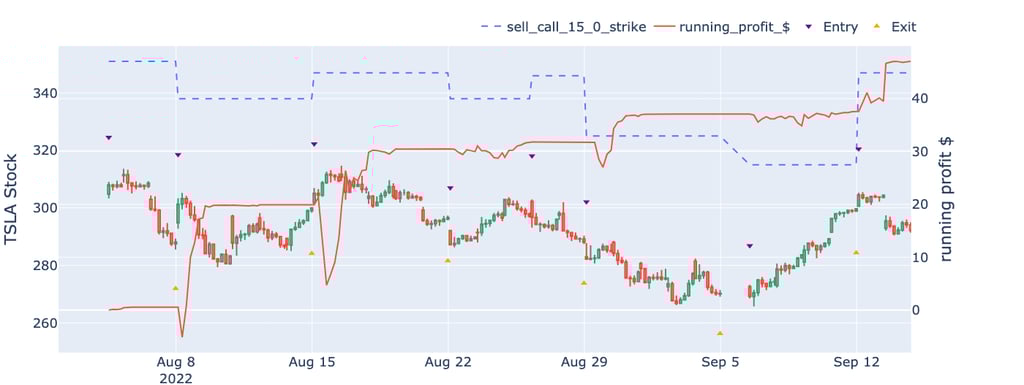Select the purple Entry marker at Aug 15

[x=314, y=144]
